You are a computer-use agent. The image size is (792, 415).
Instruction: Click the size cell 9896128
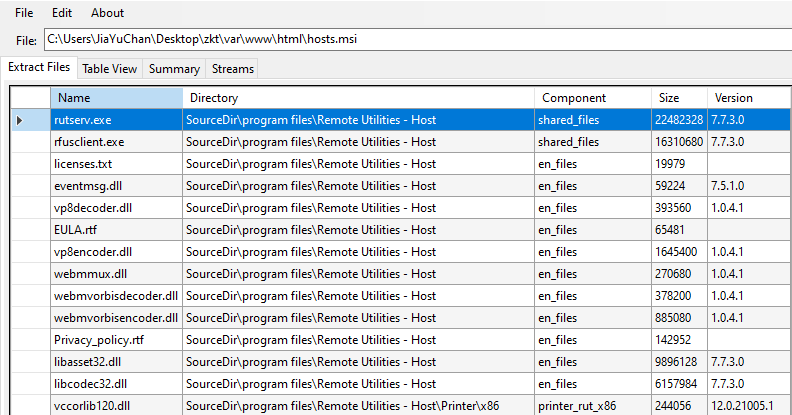click(679, 361)
